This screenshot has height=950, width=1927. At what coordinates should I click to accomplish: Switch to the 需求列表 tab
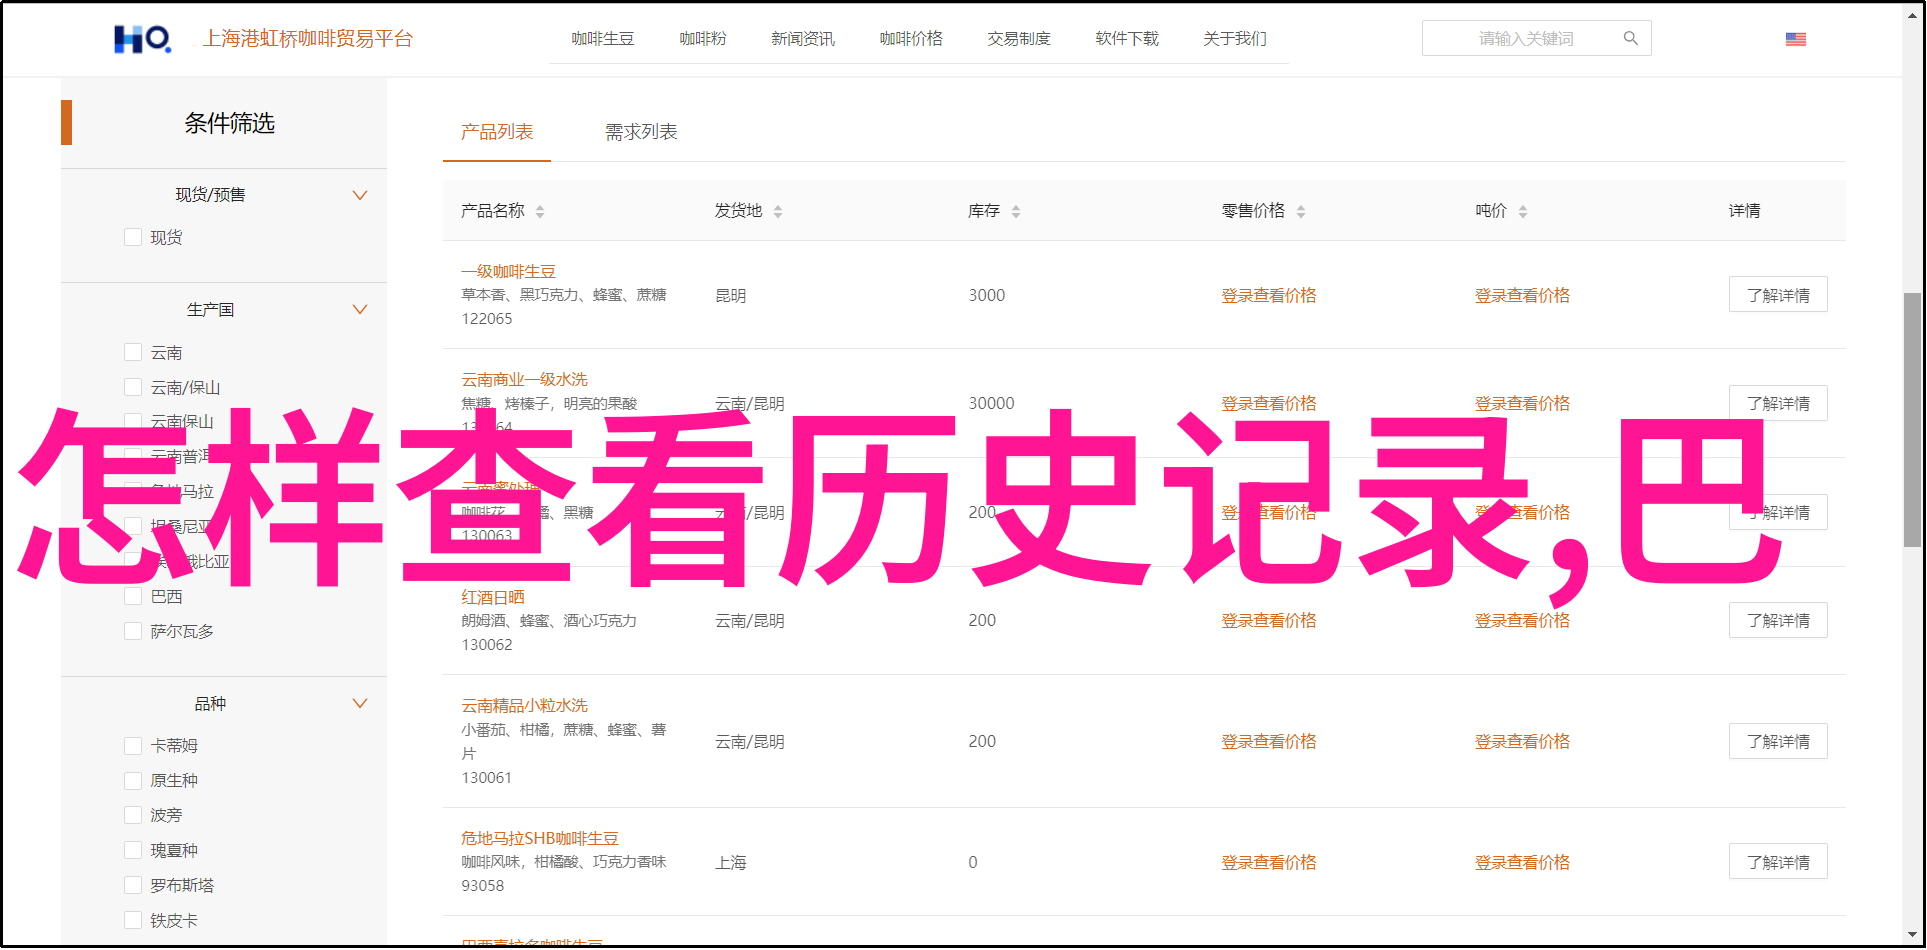(641, 132)
